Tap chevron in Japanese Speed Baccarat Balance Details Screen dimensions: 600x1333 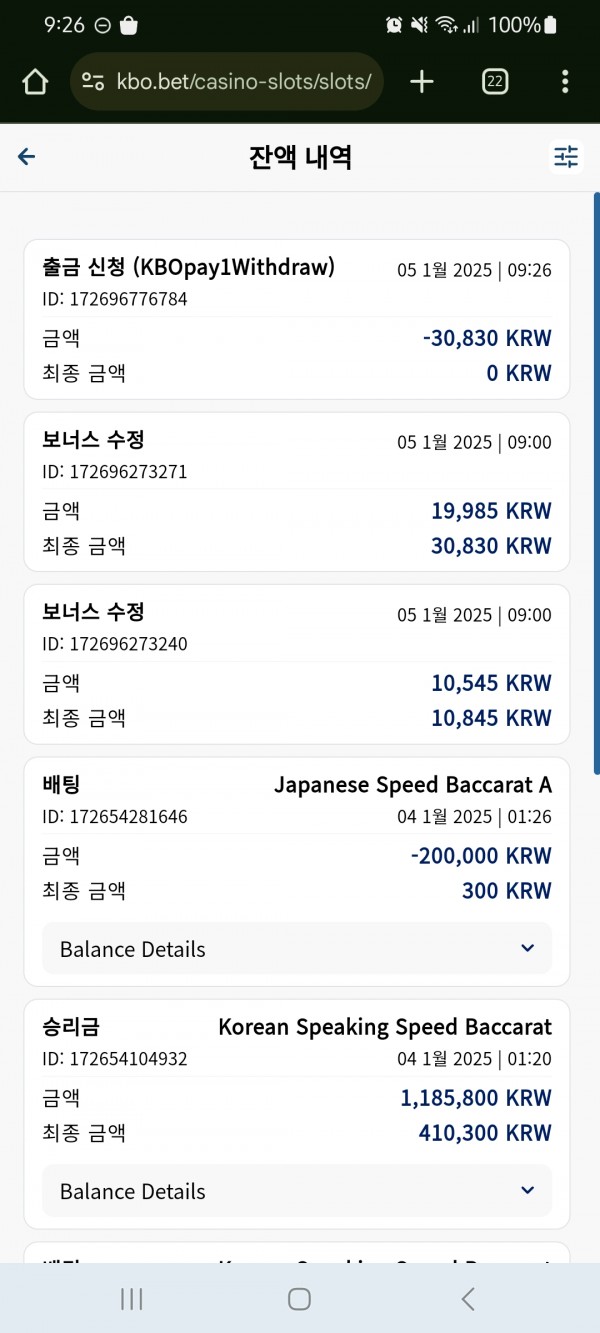point(528,948)
